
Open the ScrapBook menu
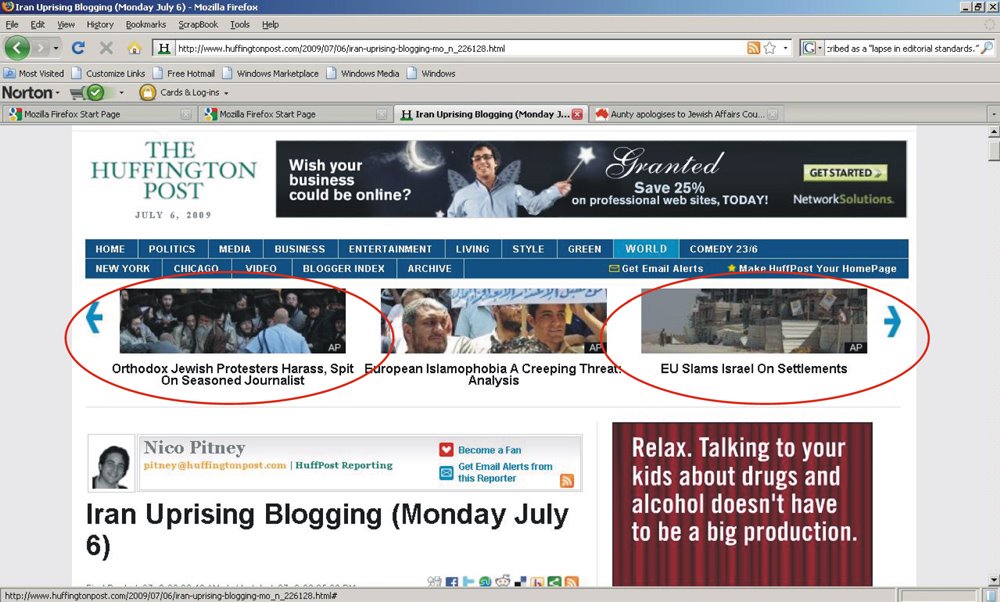(198, 24)
